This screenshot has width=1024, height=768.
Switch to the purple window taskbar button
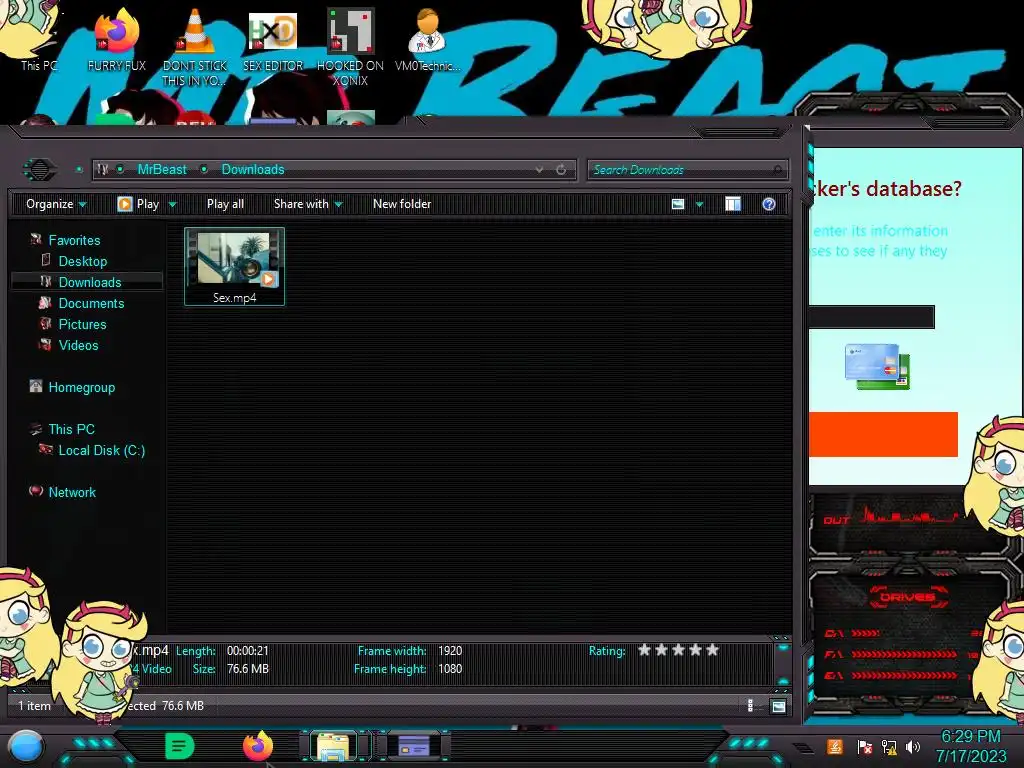pyautogui.click(x=414, y=746)
